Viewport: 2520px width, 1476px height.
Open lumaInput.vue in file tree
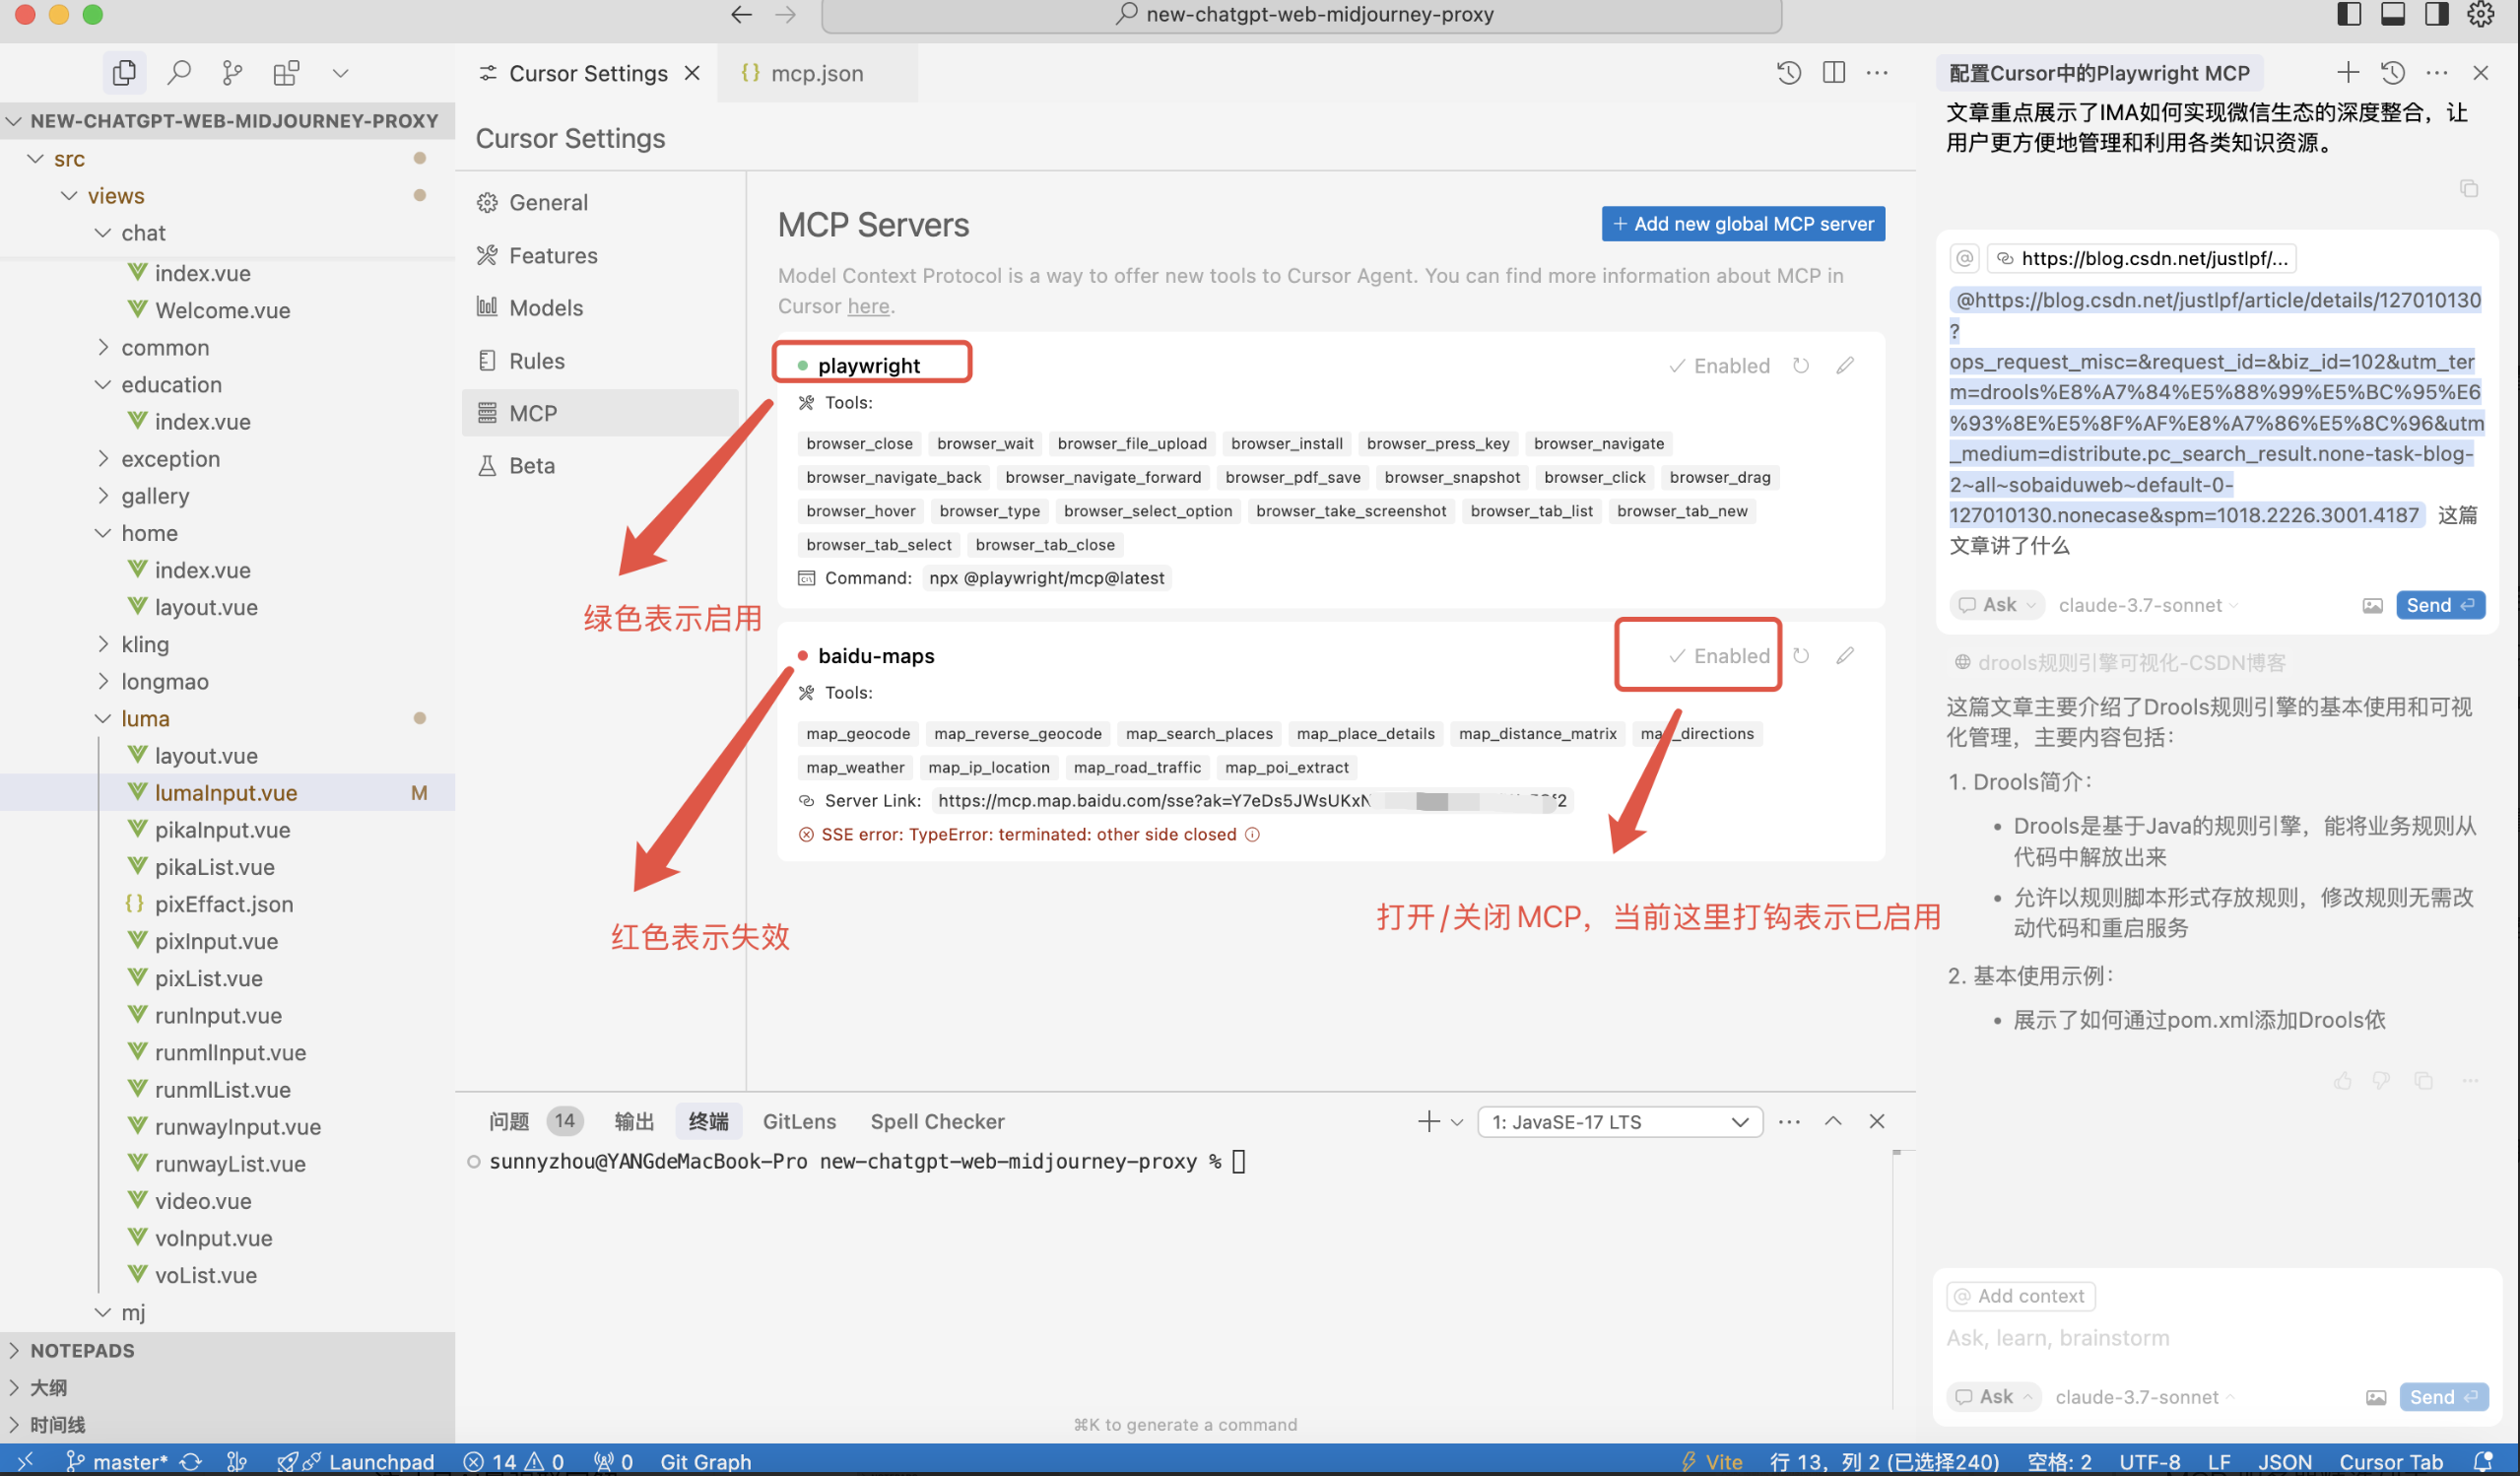click(226, 793)
